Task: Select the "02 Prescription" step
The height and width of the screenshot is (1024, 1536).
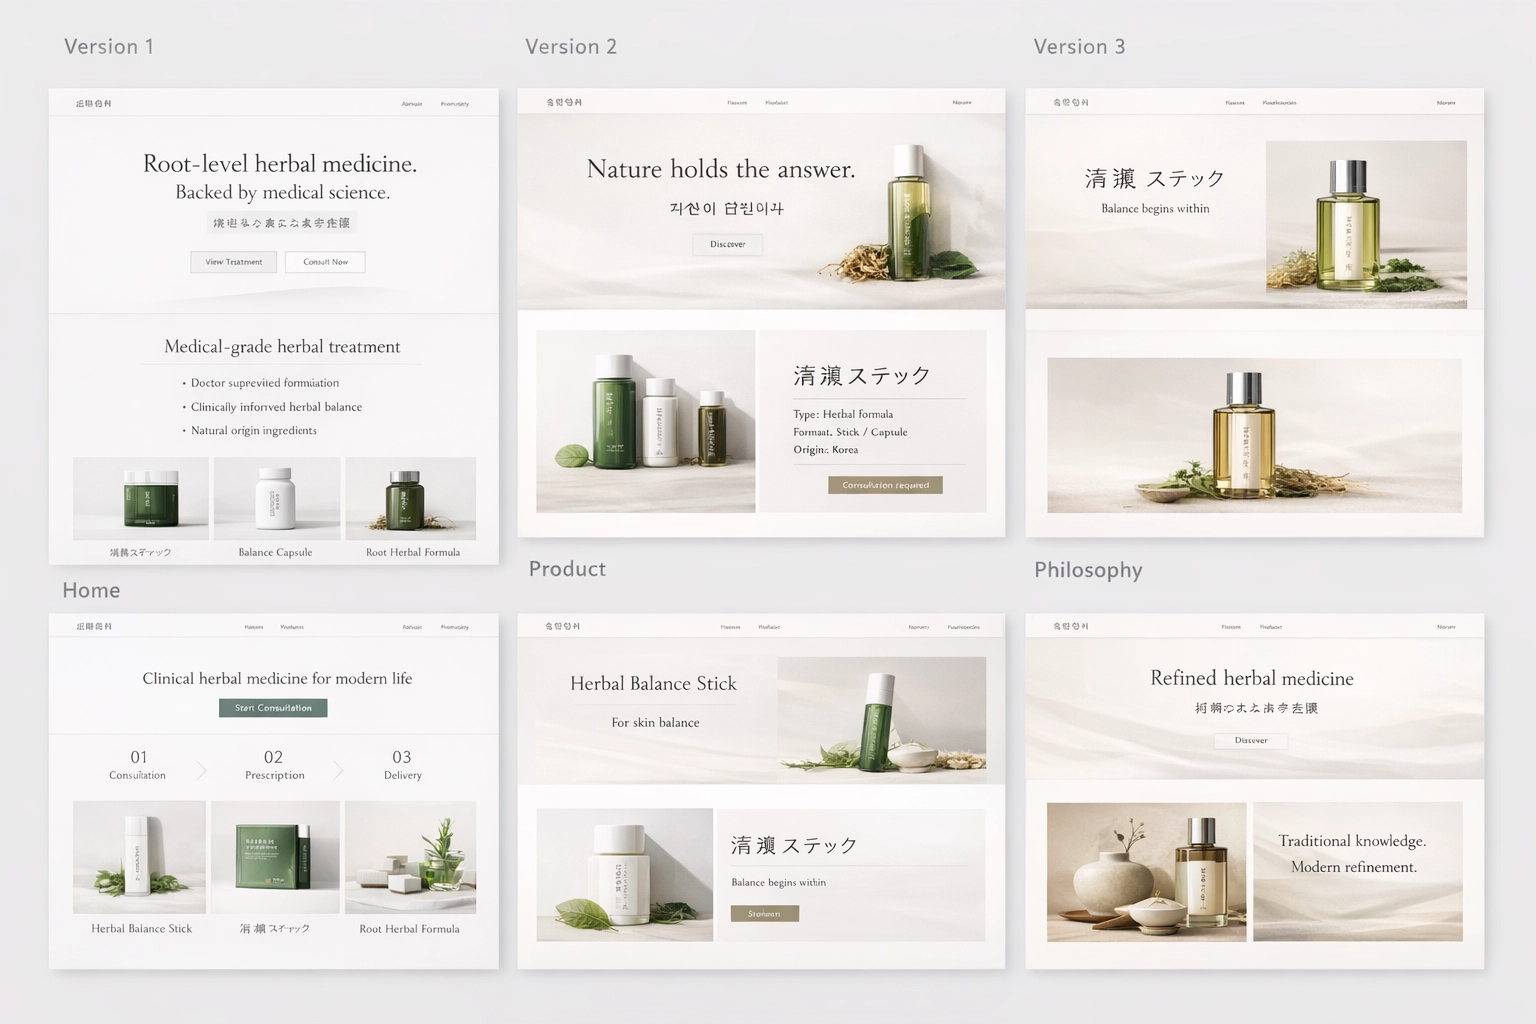Action: point(274,765)
